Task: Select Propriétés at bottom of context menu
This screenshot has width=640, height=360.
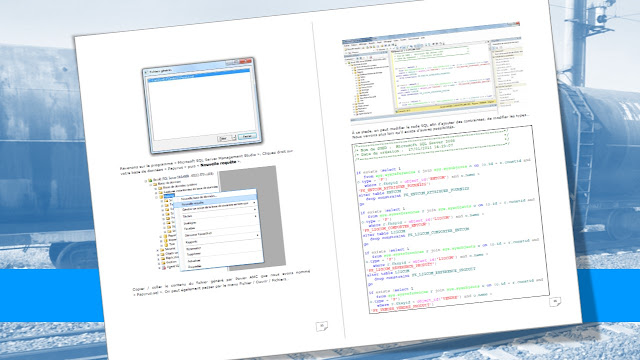Action: point(194,266)
